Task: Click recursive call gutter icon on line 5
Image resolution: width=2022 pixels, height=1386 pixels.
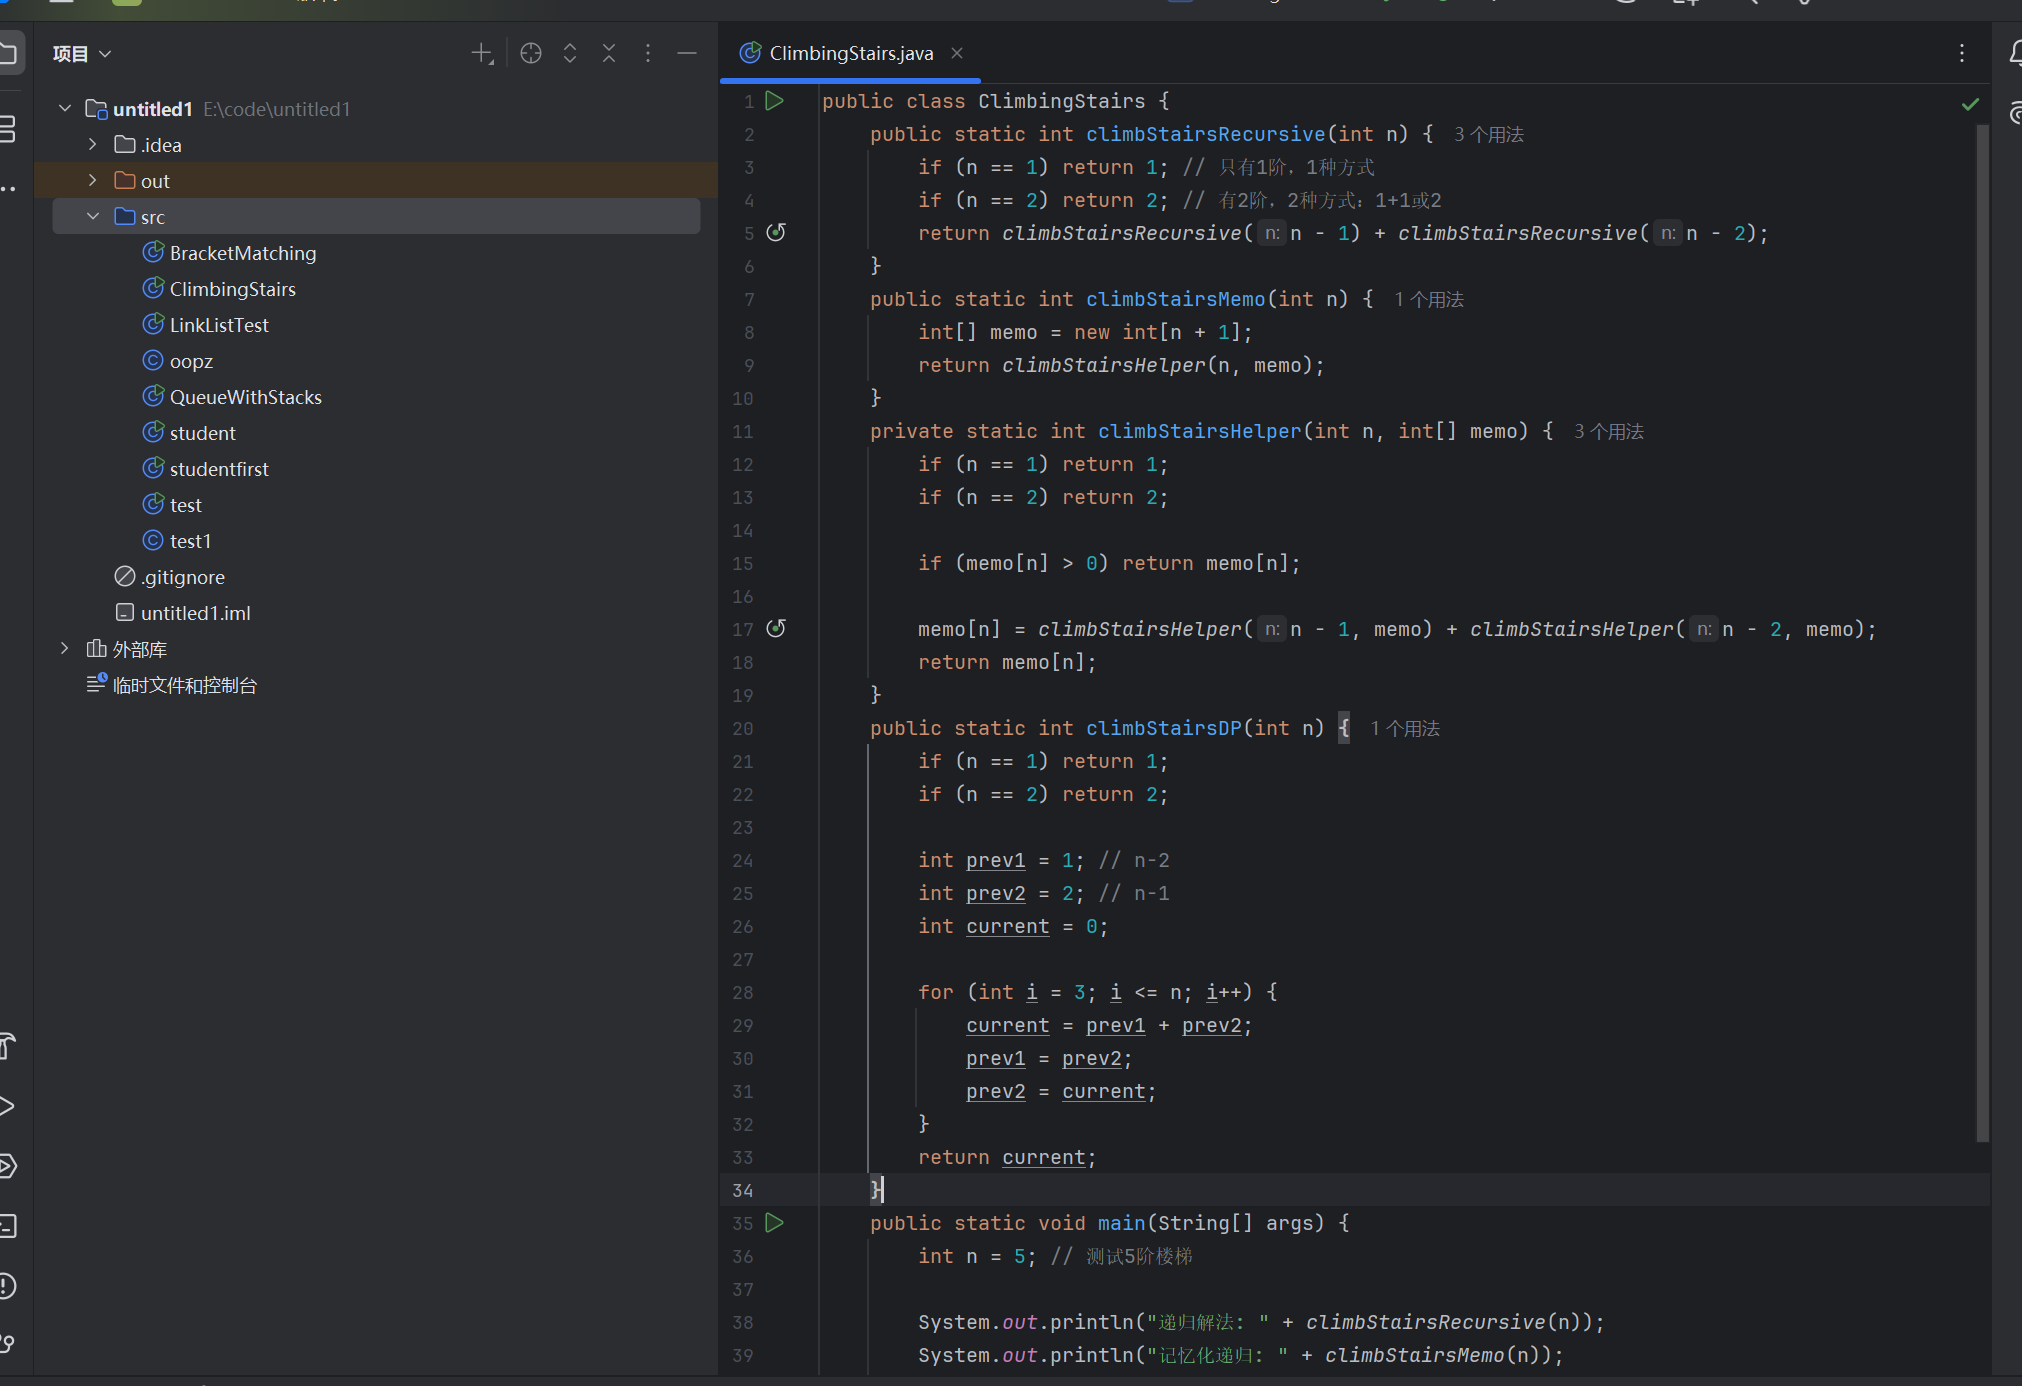Action: coord(776,233)
